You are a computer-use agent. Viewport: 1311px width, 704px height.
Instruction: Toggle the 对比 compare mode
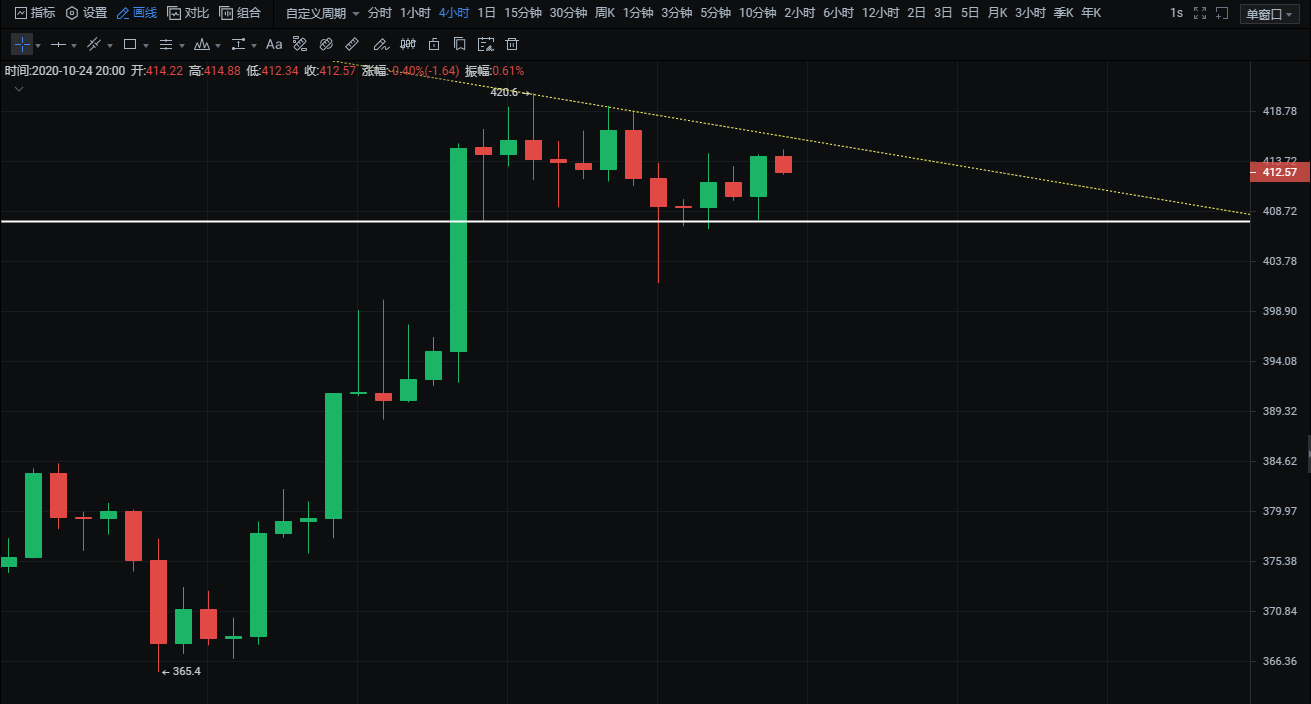coord(188,14)
